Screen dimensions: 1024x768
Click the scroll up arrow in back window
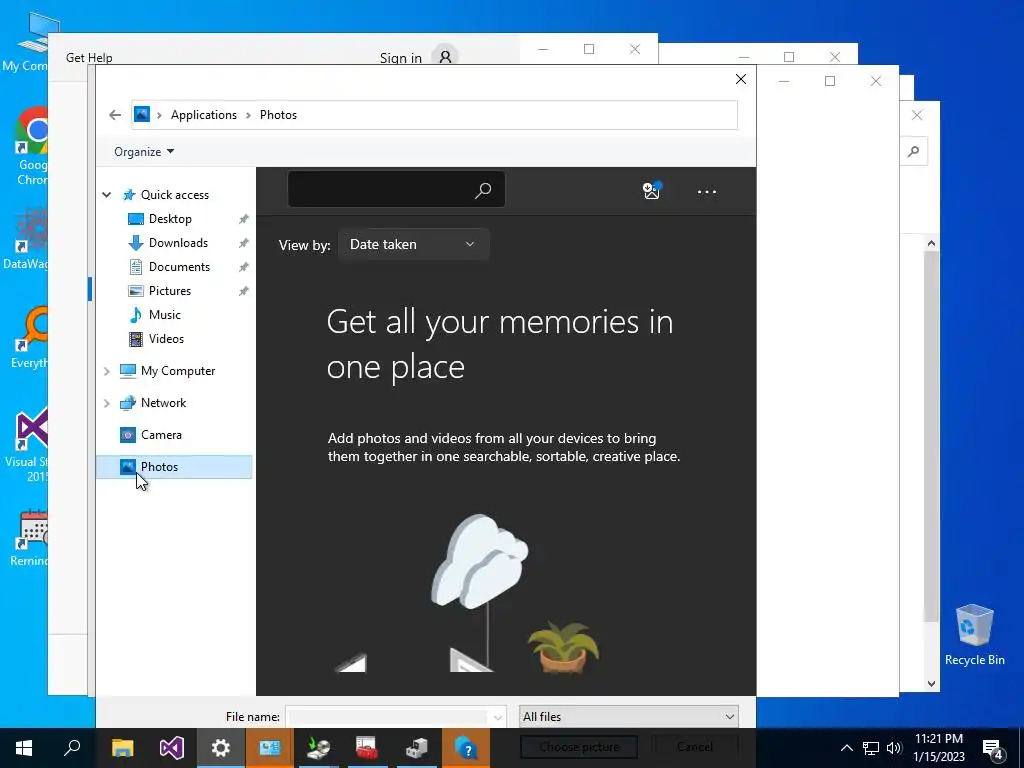[931, 244]
